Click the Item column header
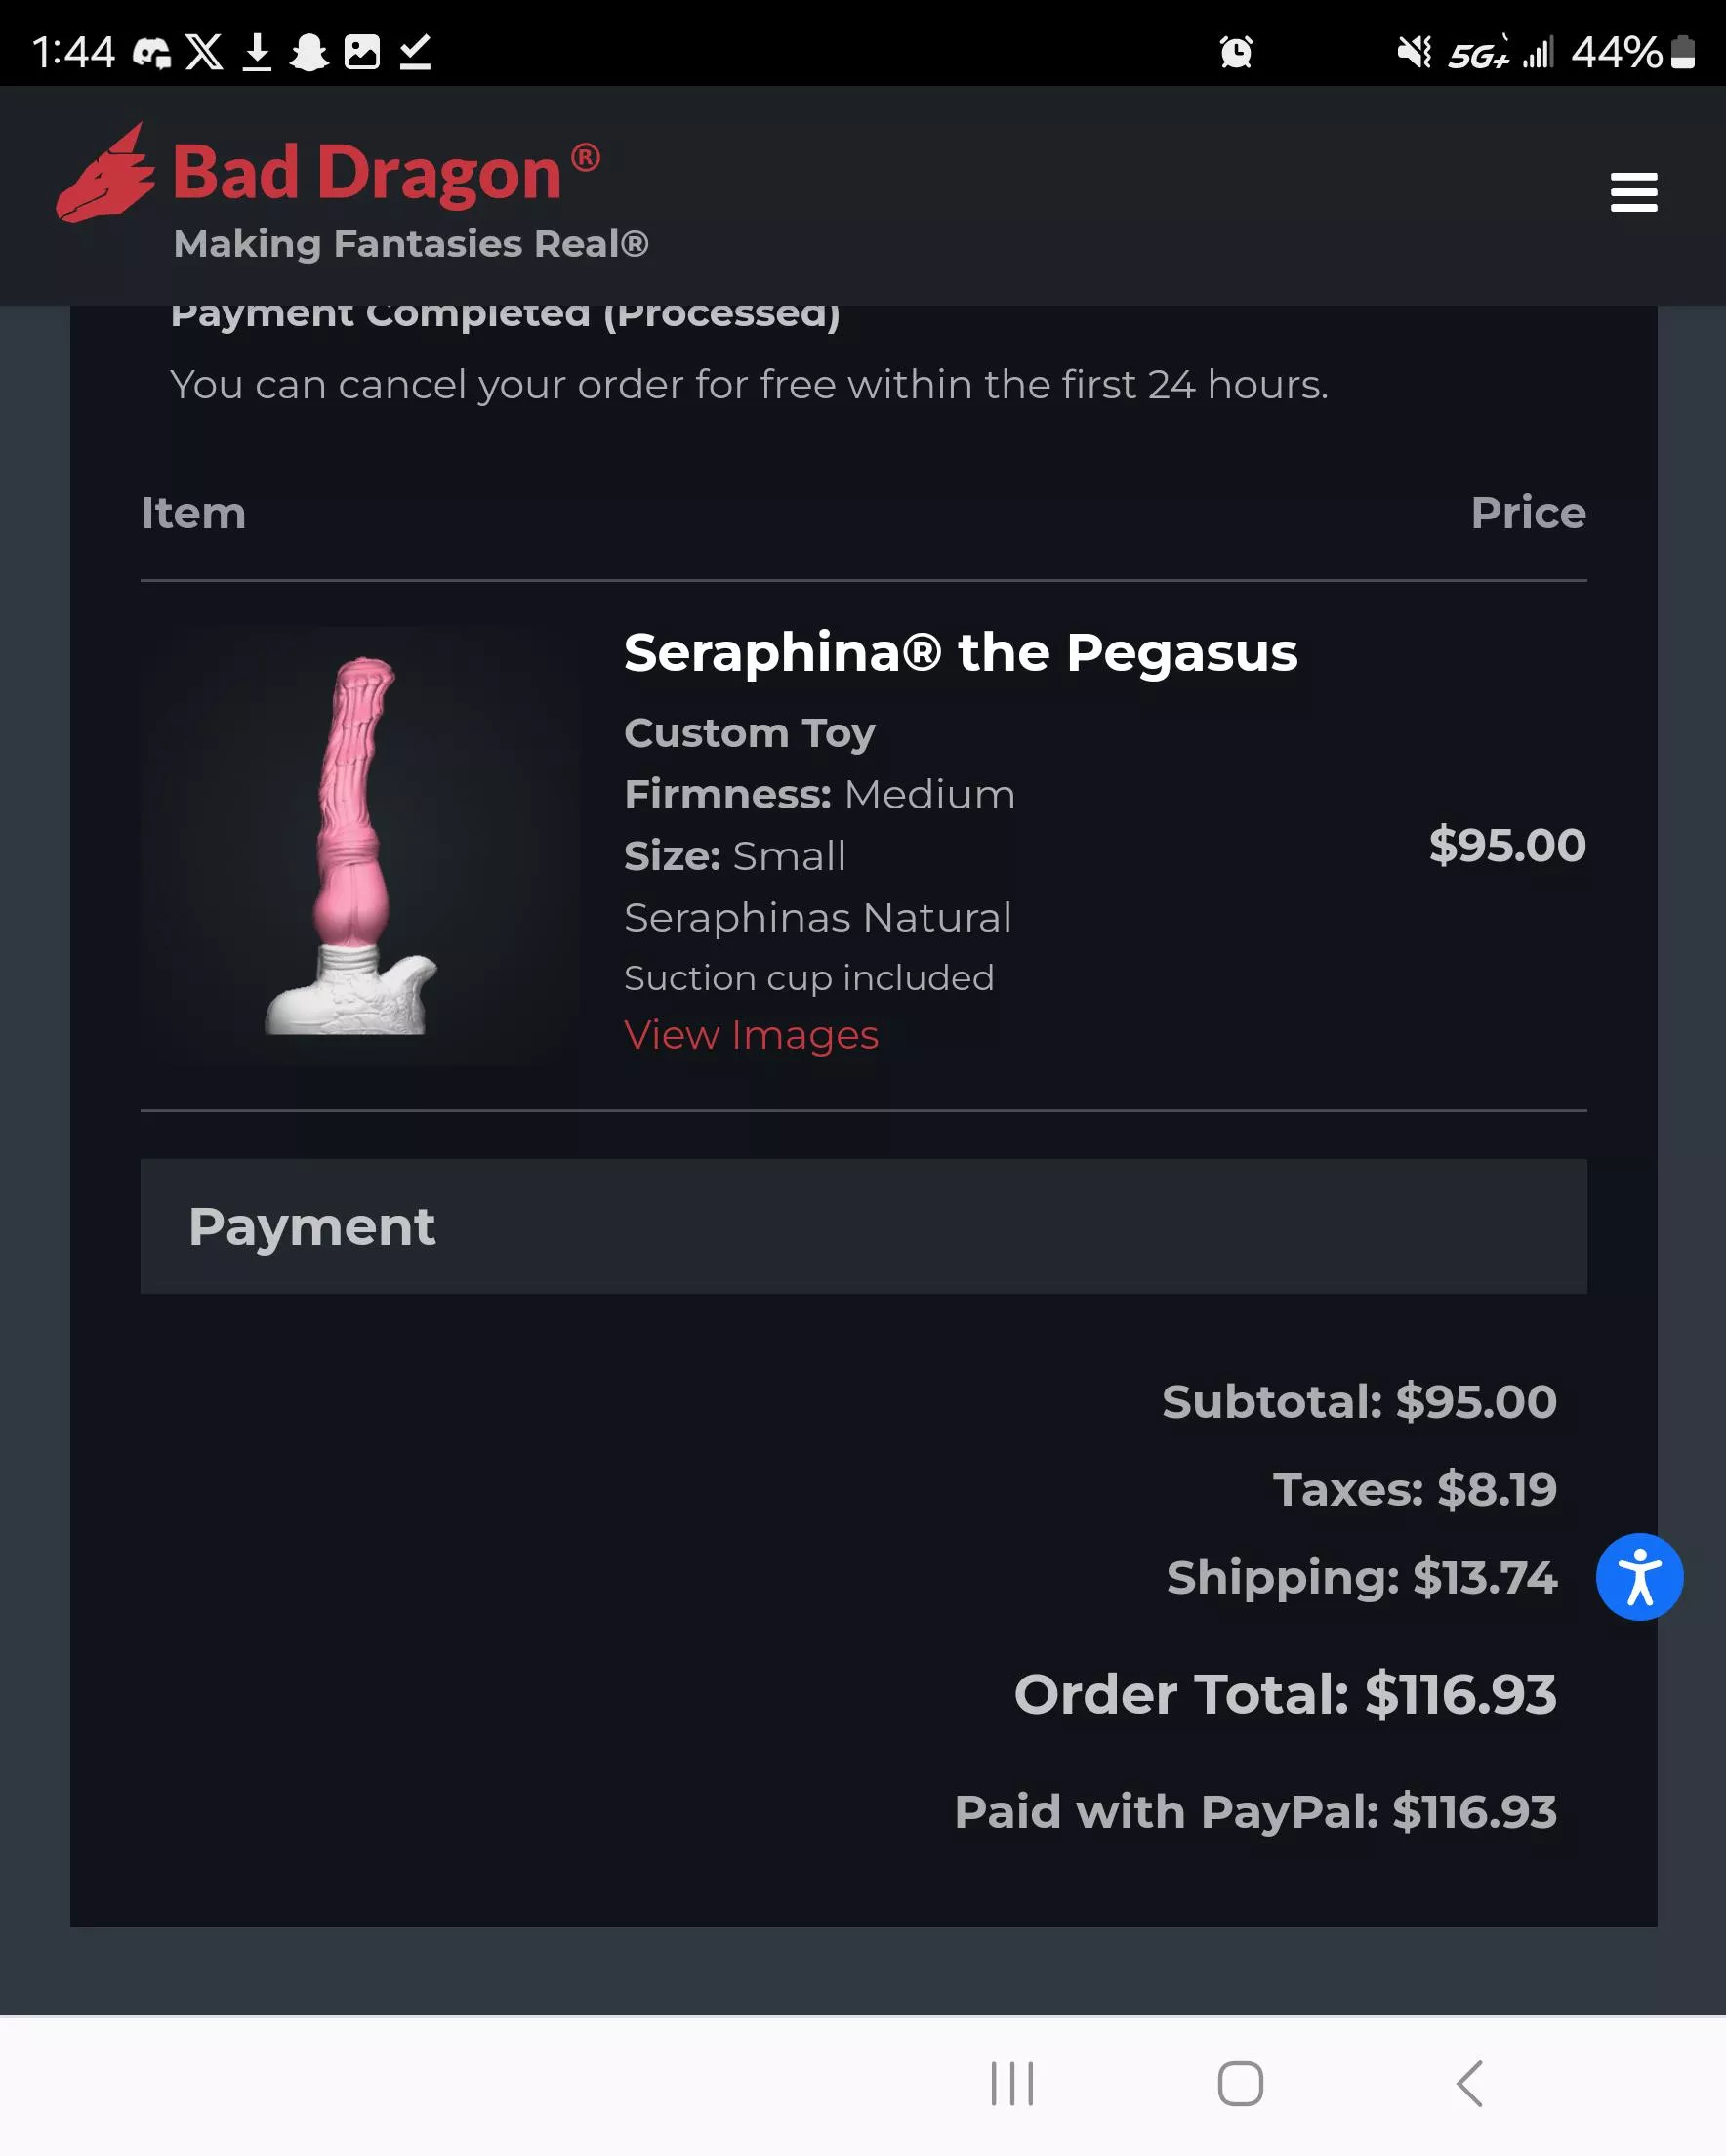The image size is (1726, 2156). tap(193, 512)
